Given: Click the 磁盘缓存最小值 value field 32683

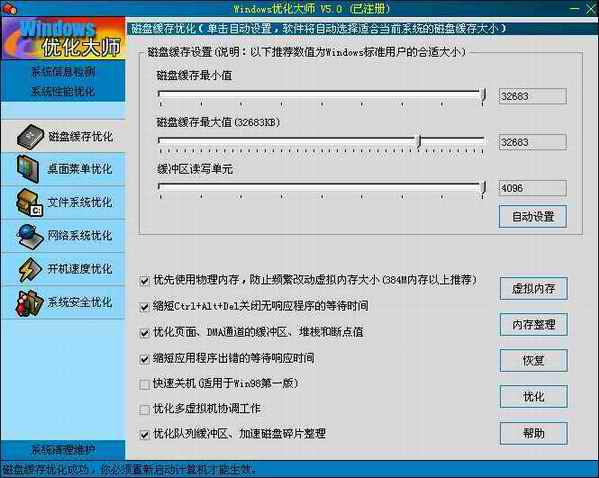Looking at the screenshot, I should click(533, 96).
